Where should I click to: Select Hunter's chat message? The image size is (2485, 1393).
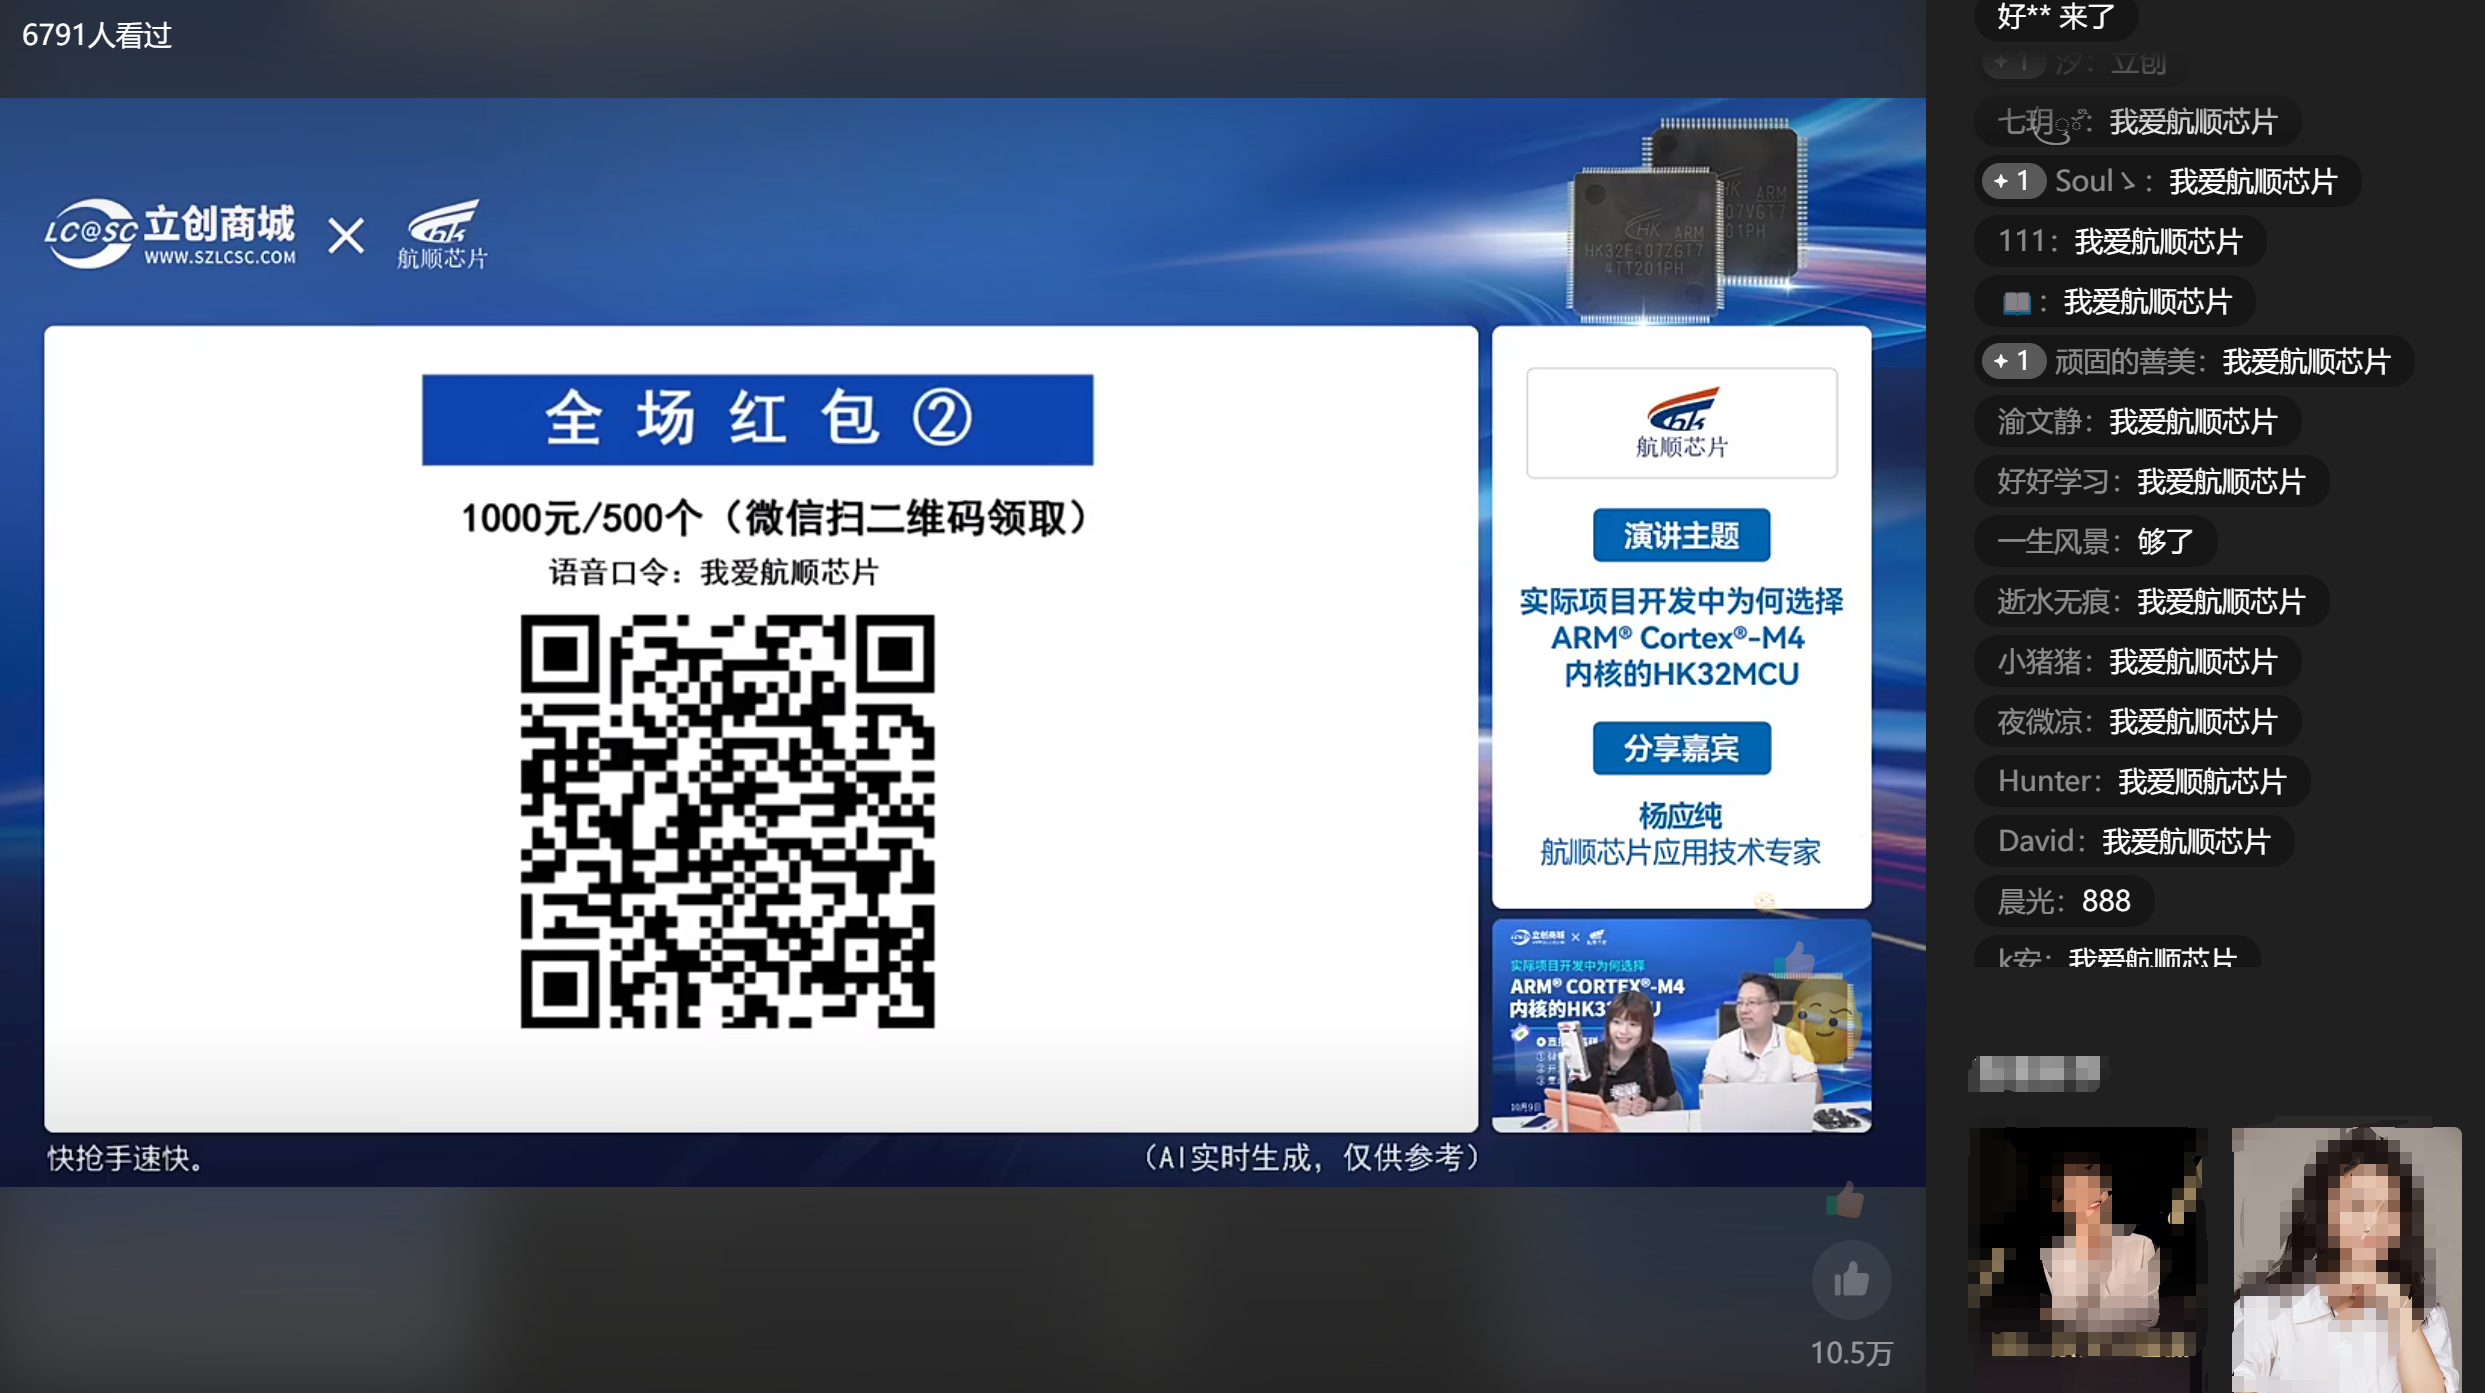(2141, 781)
